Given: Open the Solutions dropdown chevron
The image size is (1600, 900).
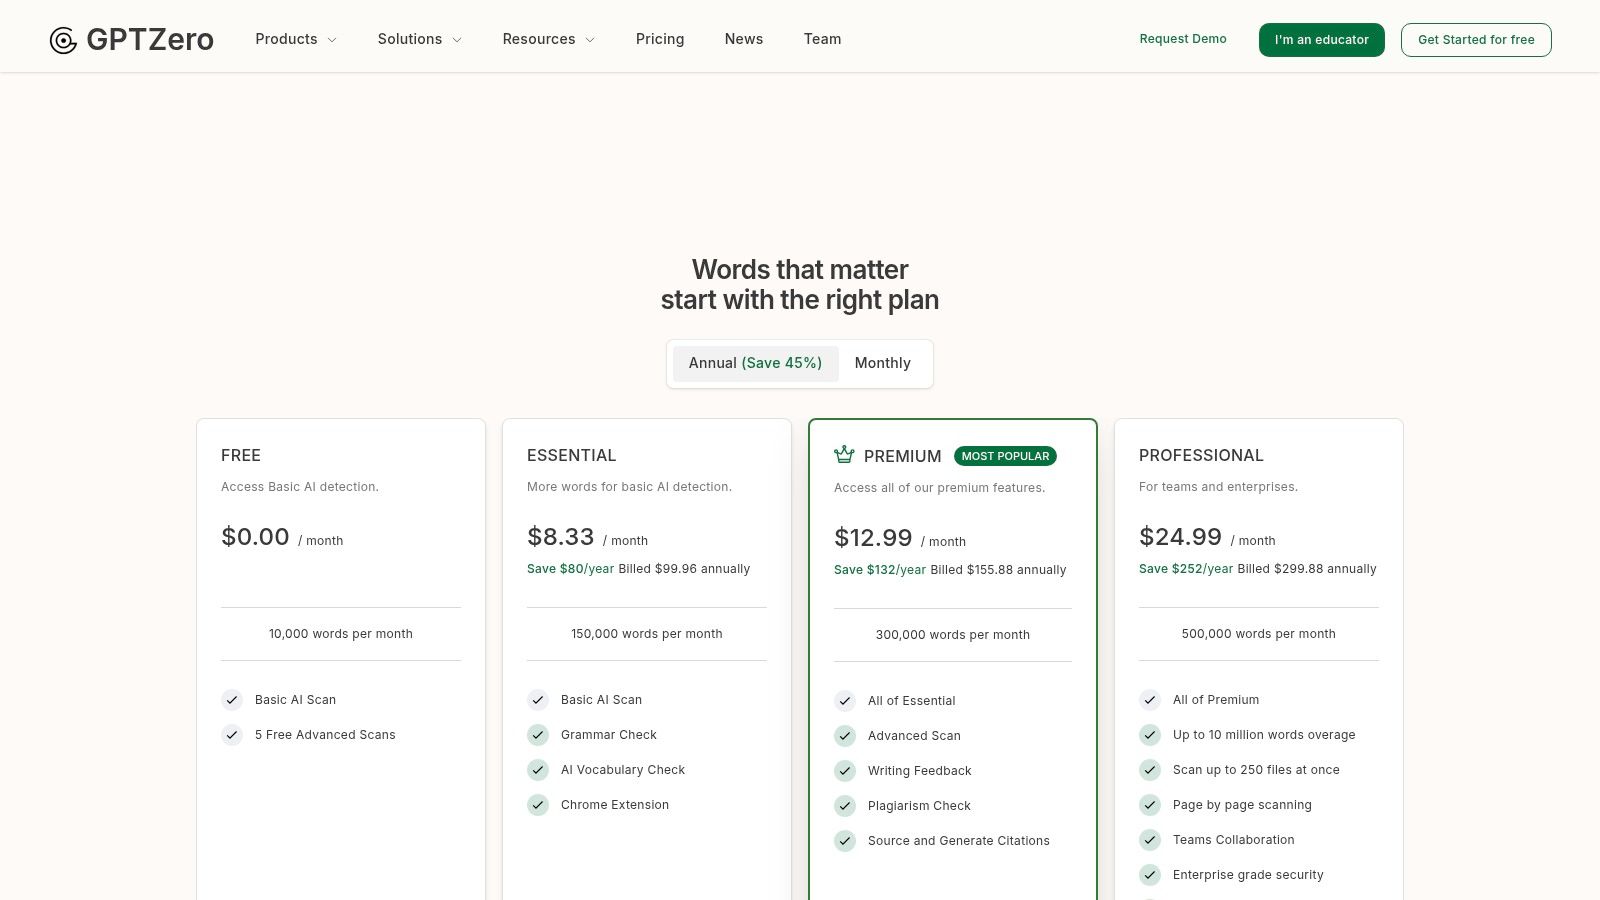Looking at the screenshot, I should (x=457, y=40).
